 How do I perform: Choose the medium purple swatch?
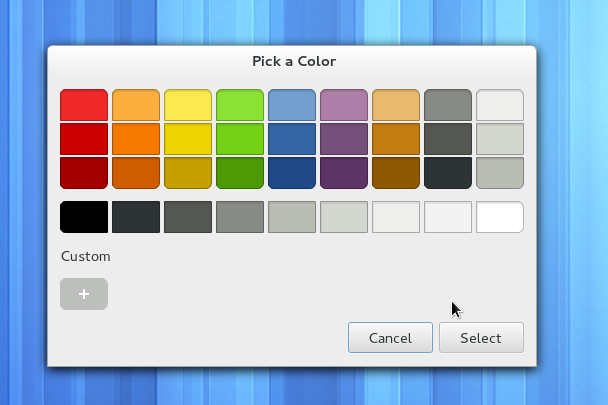coord(344,139)
